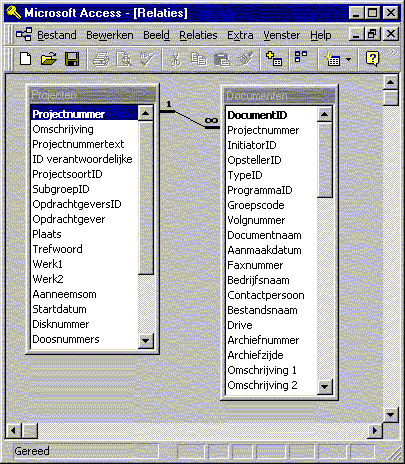Viewport: 405px width, 464px height.
Task: Click the Relationships window icon beside Bestand
Action: tap(24, 35)
